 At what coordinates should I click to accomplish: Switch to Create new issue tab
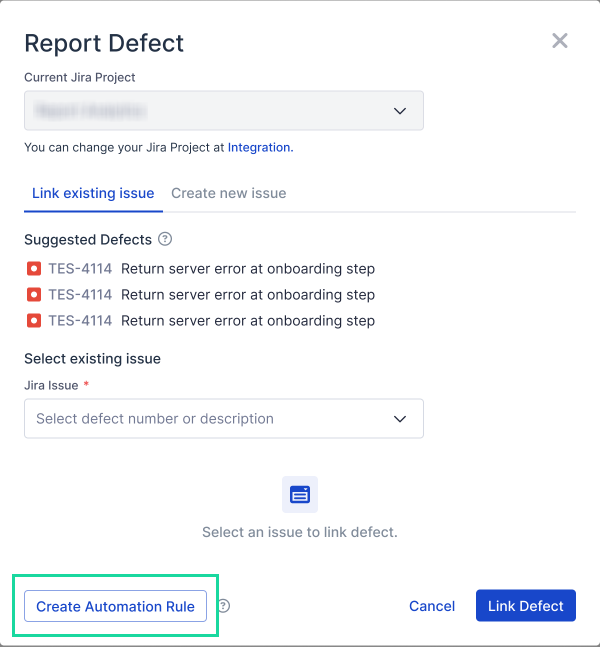(x=229, y=193)
